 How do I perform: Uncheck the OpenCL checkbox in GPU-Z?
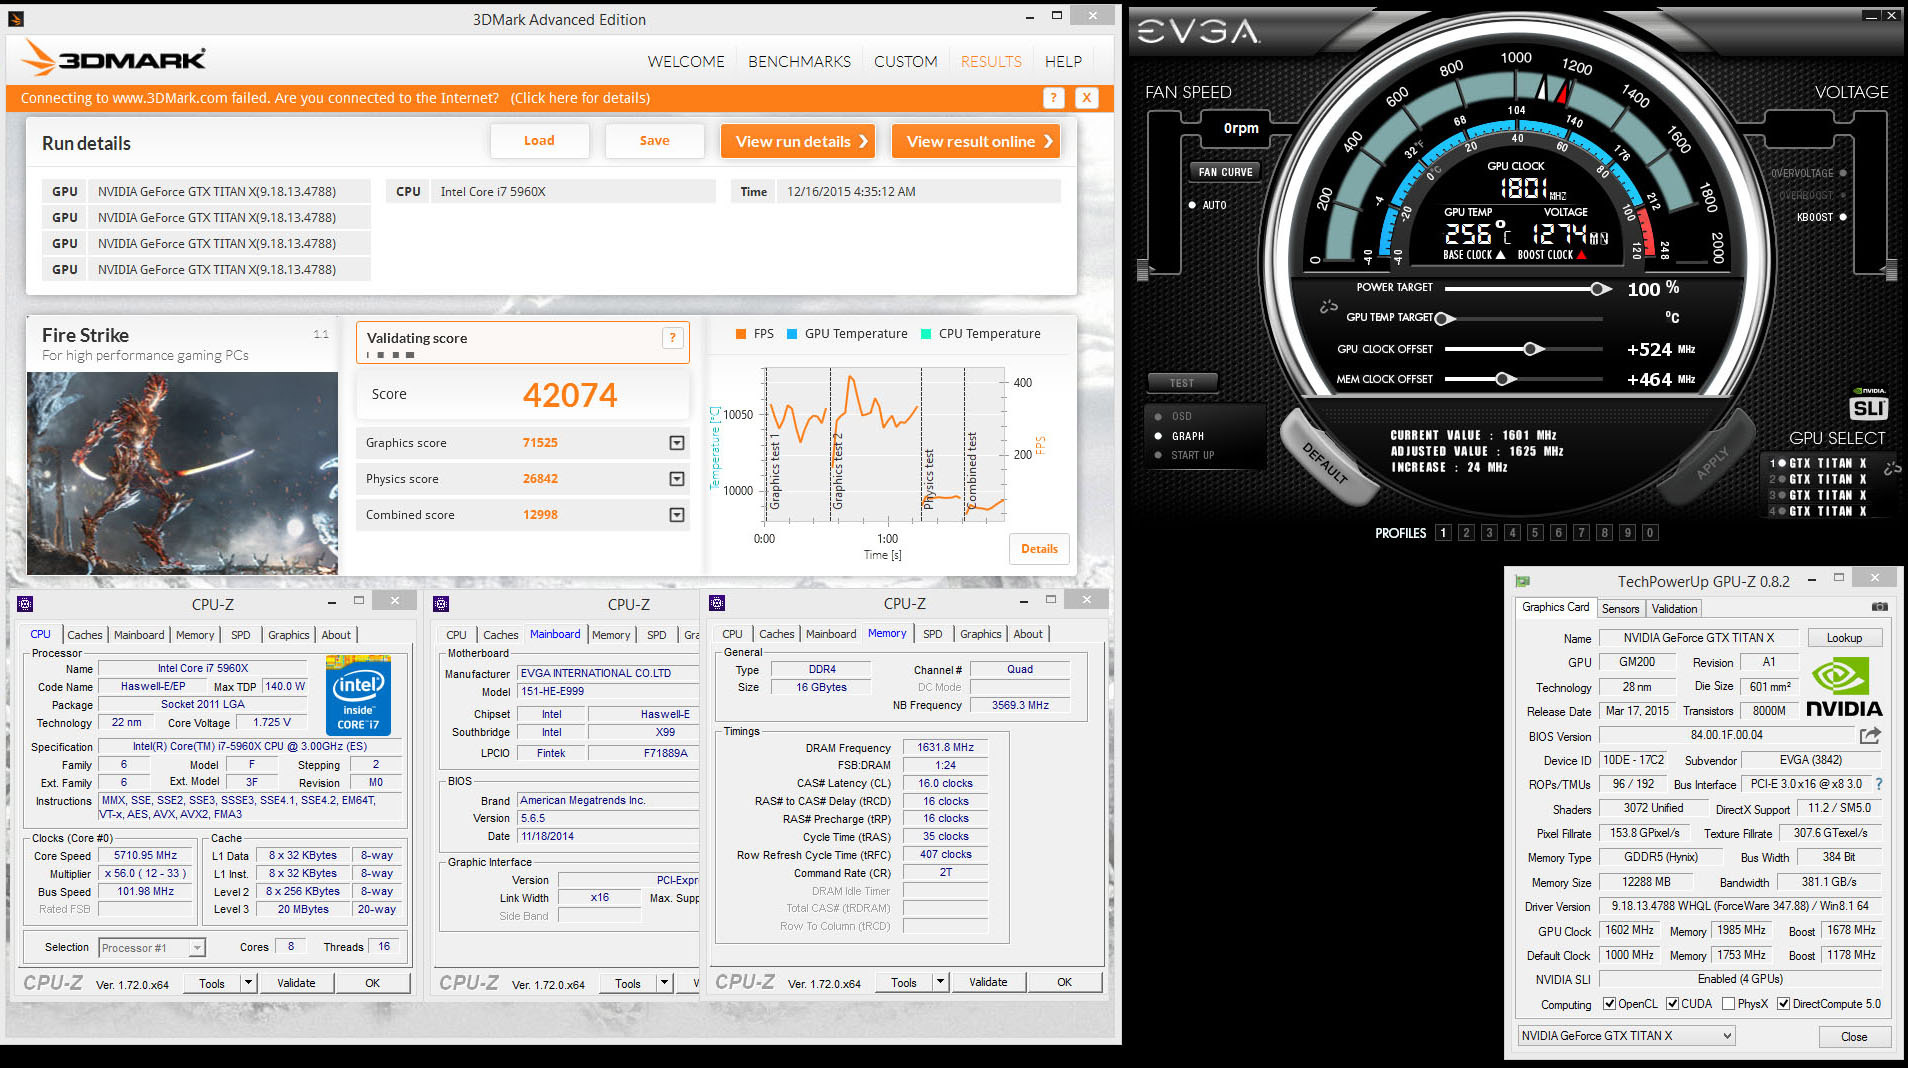pos(1609,1004)
